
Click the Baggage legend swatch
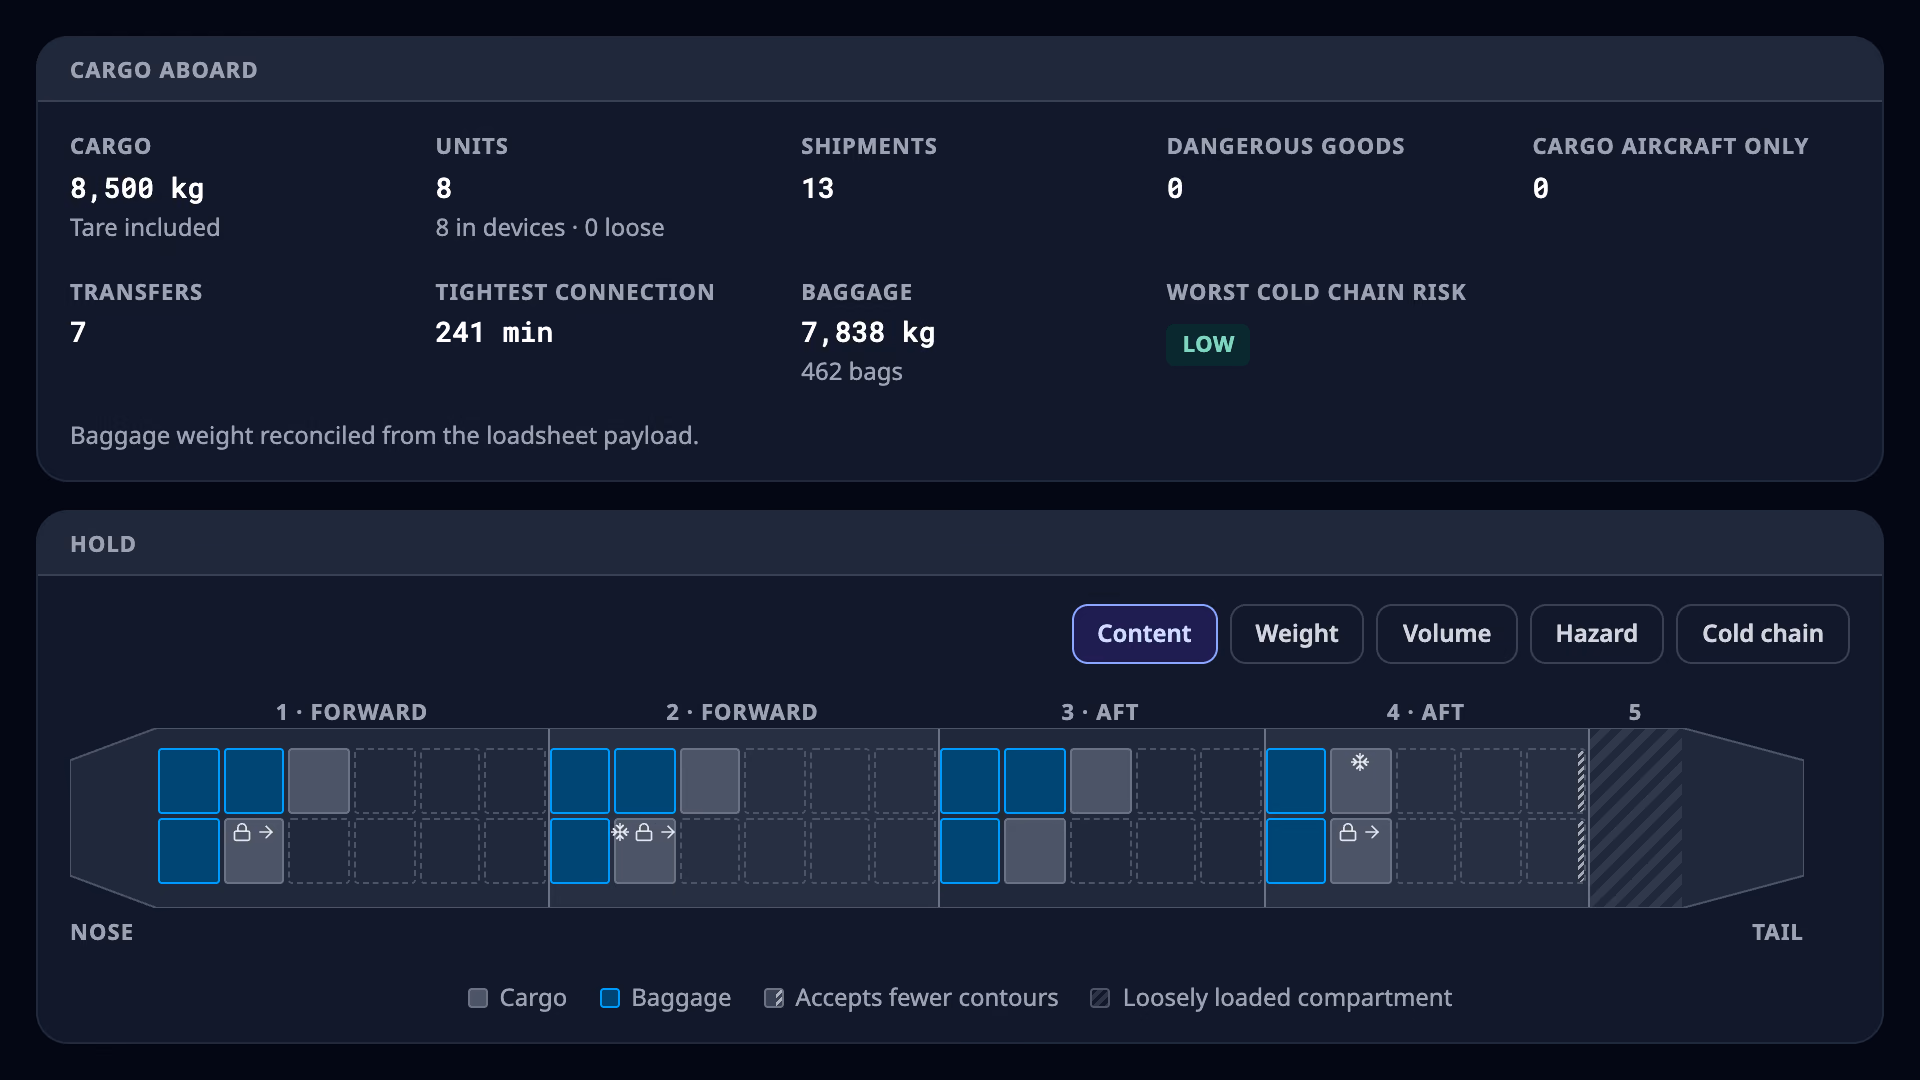[610, 998]
